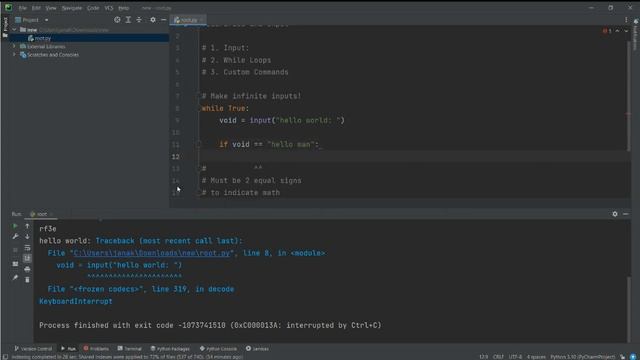
Task: Hide the Project tool window
Action: 163,20
